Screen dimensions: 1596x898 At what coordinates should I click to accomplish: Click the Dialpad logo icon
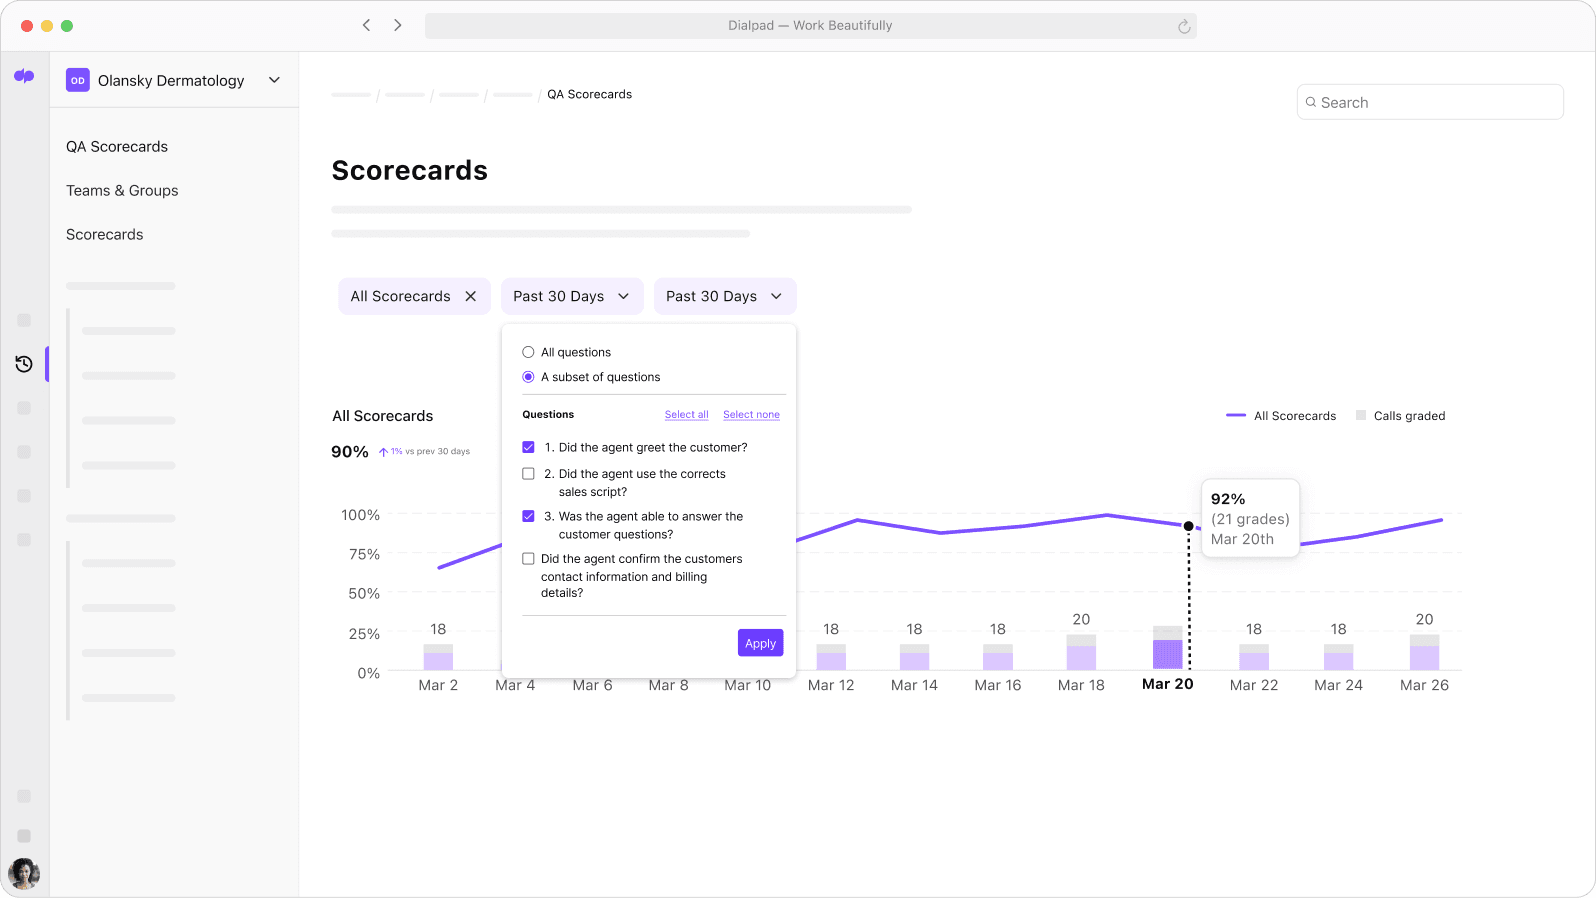[x=24, y=76]
